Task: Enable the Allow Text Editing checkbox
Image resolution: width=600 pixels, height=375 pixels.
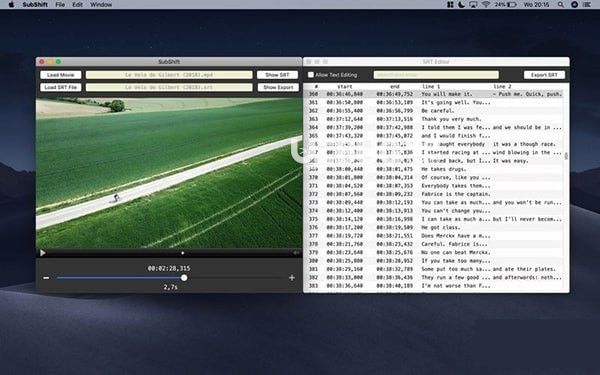Action: click(x=311, y=75)
